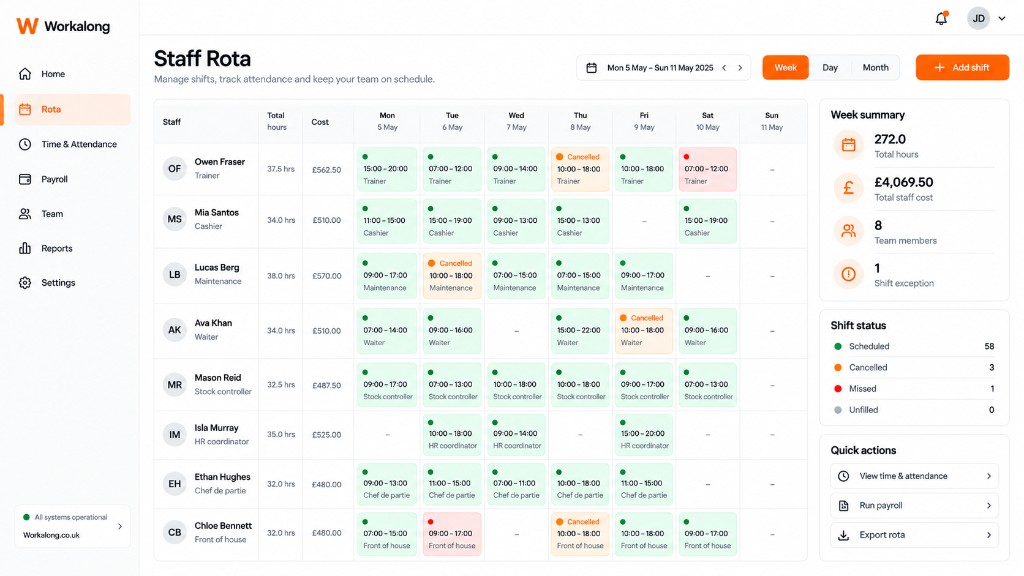
Task: Expand the system status card chevron
Action: tap(120, 526)
